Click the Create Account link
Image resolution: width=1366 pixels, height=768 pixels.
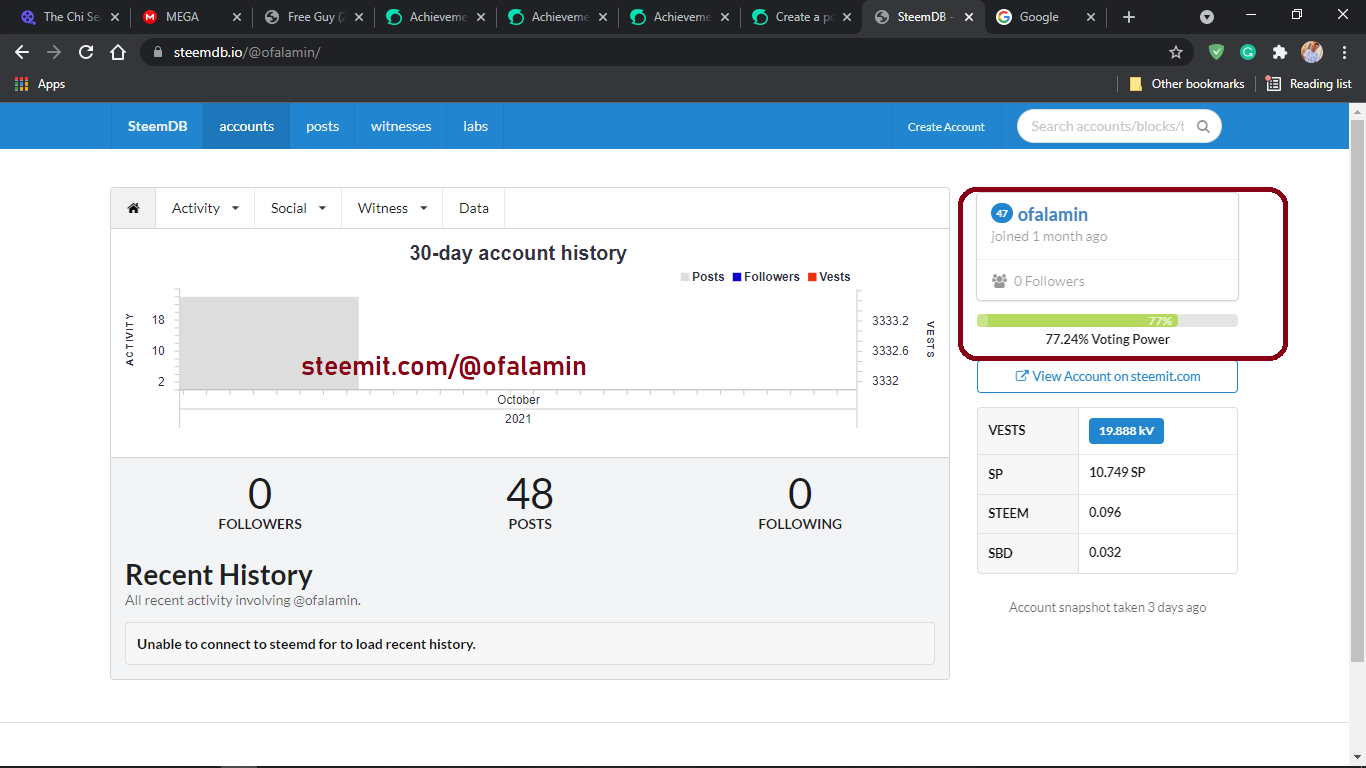click(946, 127)
